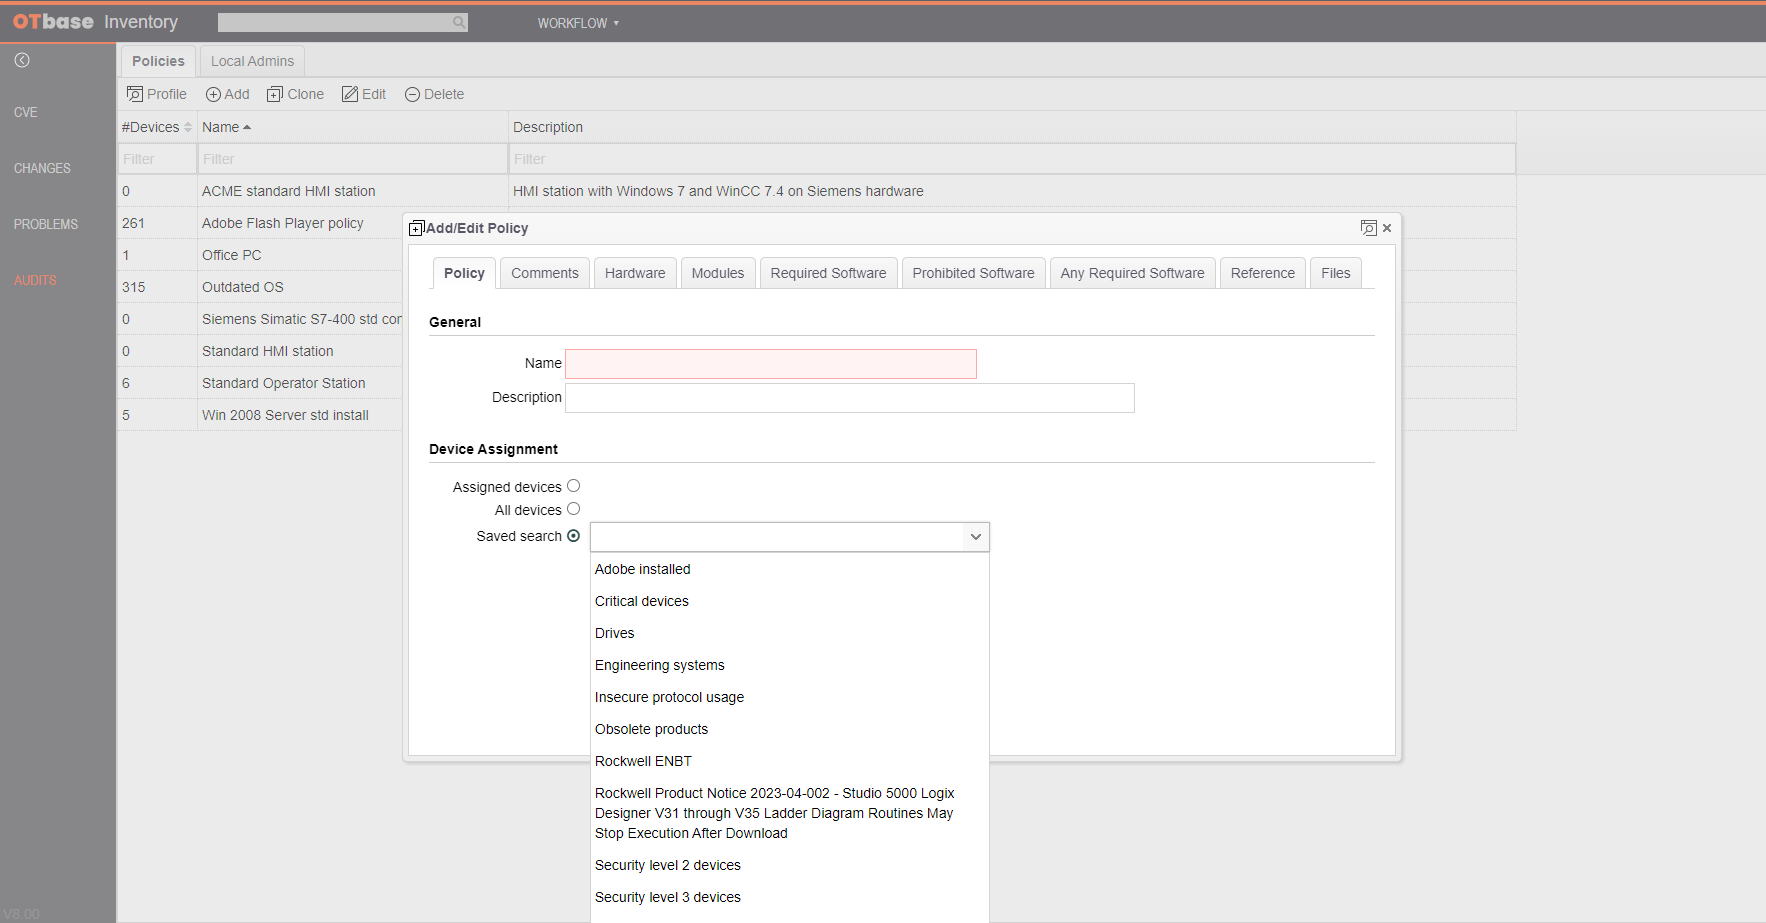
Task: Delete the selected policy
Action: point(434,94)
